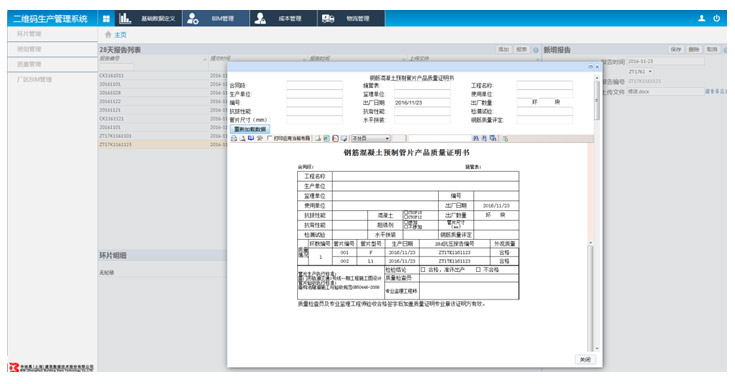This screenshot has width=735, height=384.
Task: Open 物流管理 top menu
Action: tap(351, 18)
